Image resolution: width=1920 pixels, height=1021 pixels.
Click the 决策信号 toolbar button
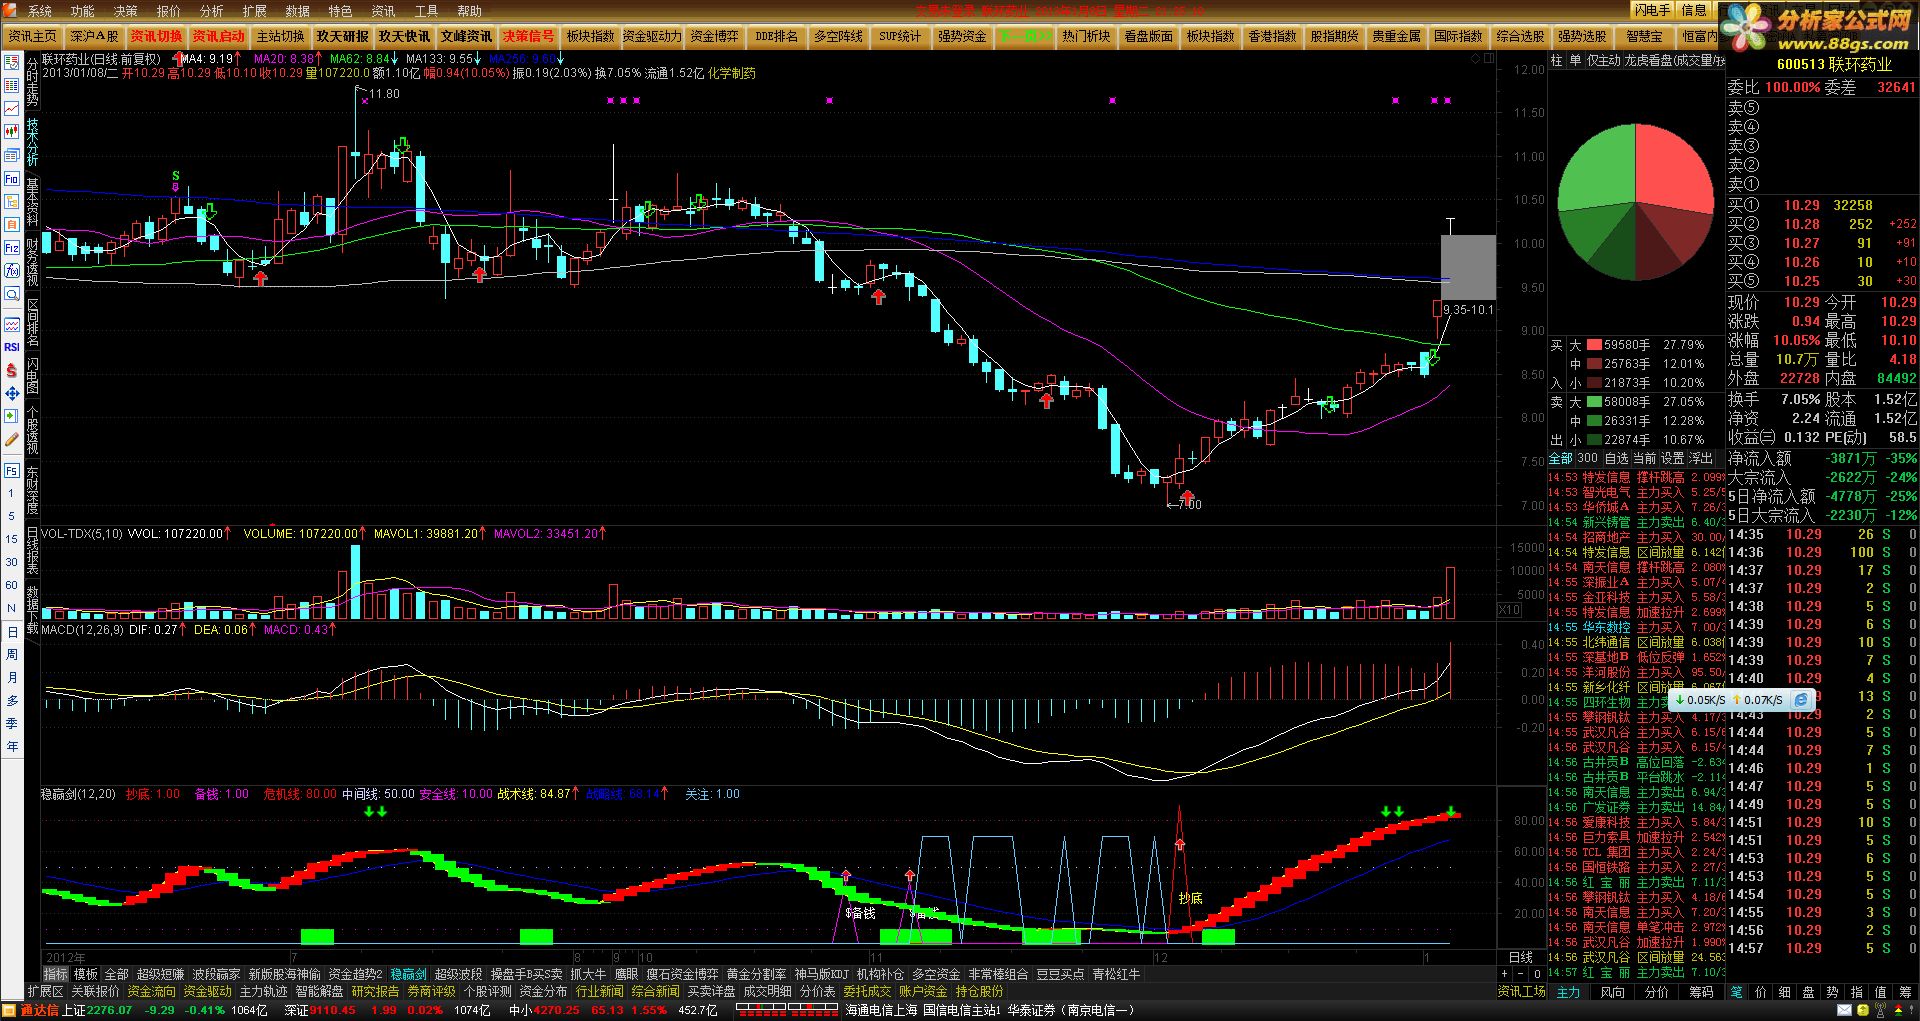coord(528,36)
